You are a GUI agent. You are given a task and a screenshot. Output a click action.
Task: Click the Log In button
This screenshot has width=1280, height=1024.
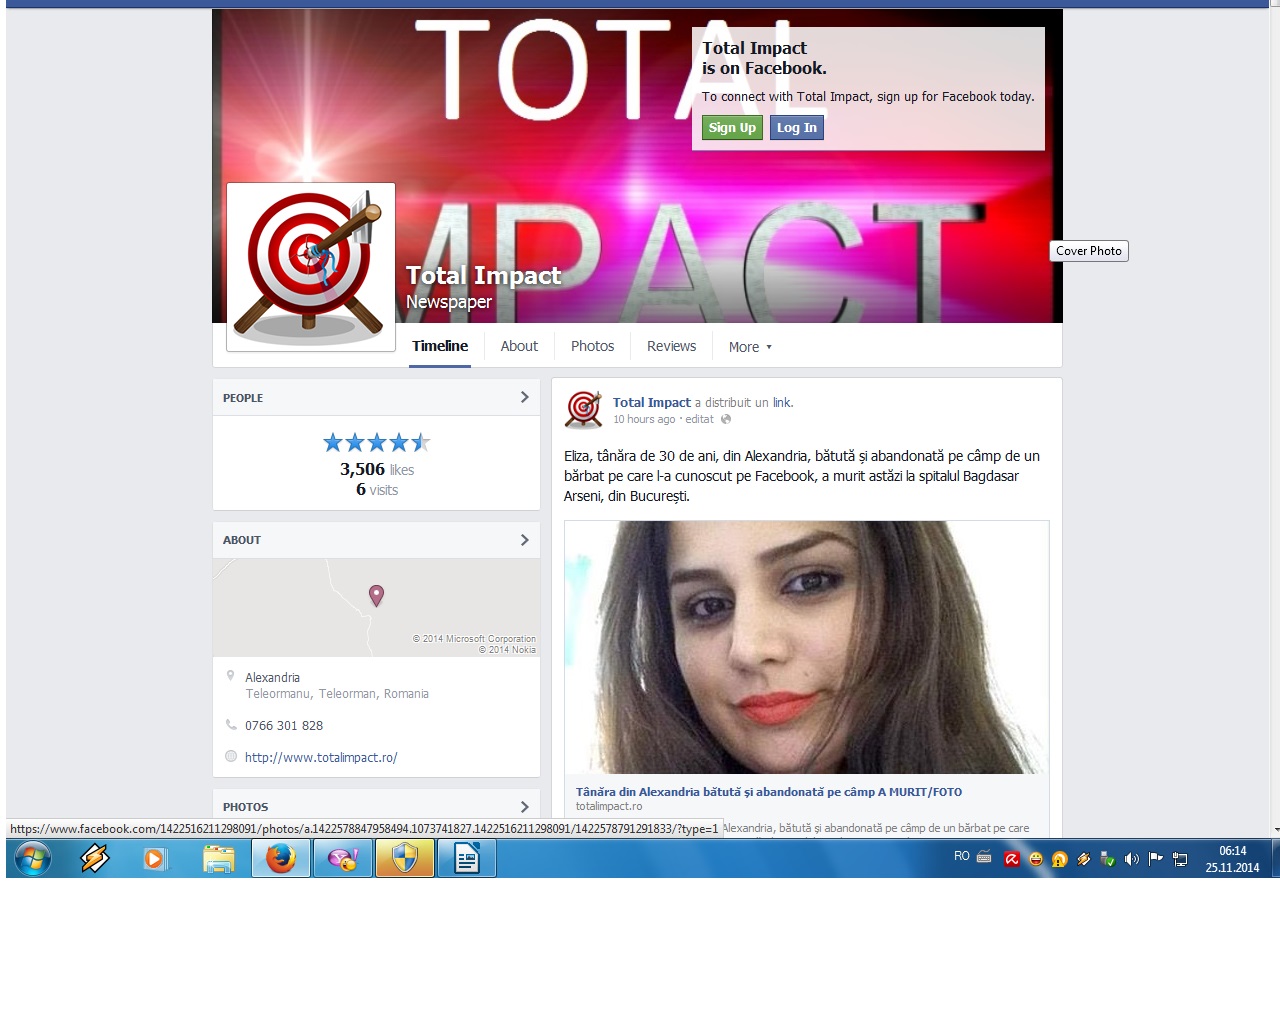pyautogui.click(x=796, y=128)
